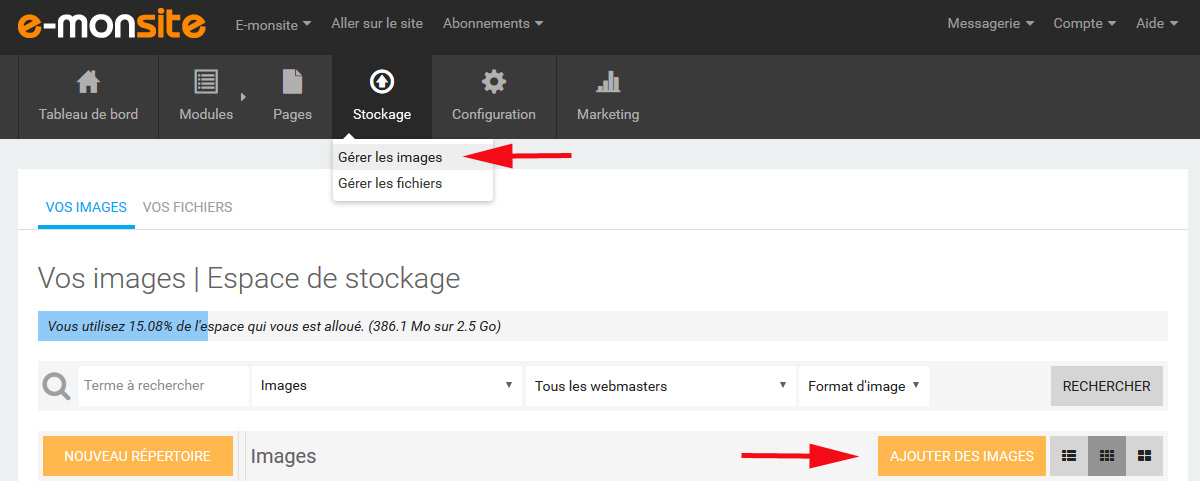1200x481 pixels.
Task: Open Marketing bar chart icon
Action: (x=607, y=81)
